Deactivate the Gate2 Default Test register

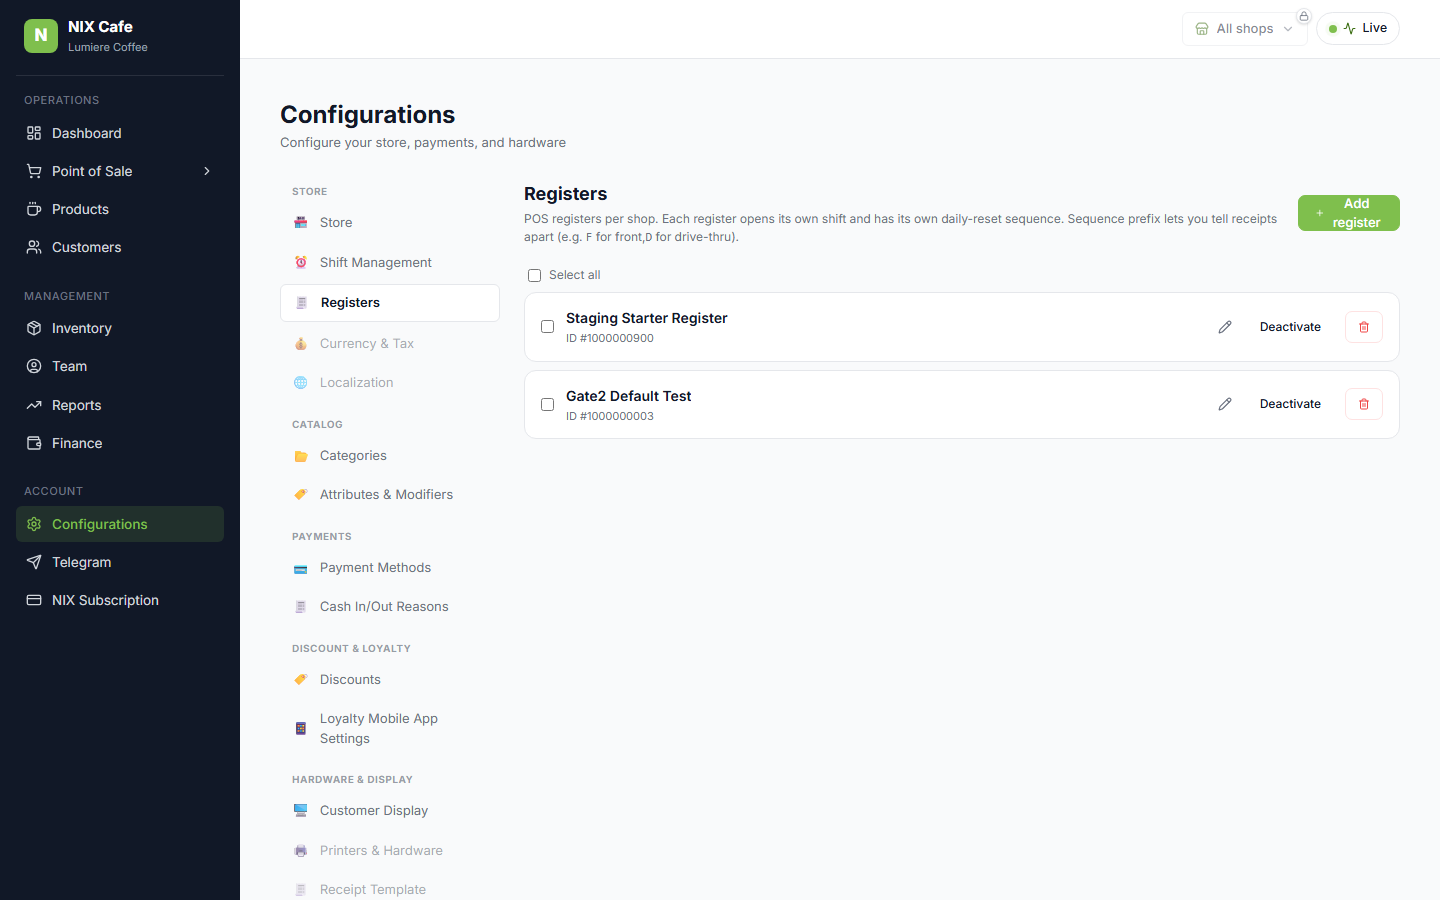coord(1290,404)
